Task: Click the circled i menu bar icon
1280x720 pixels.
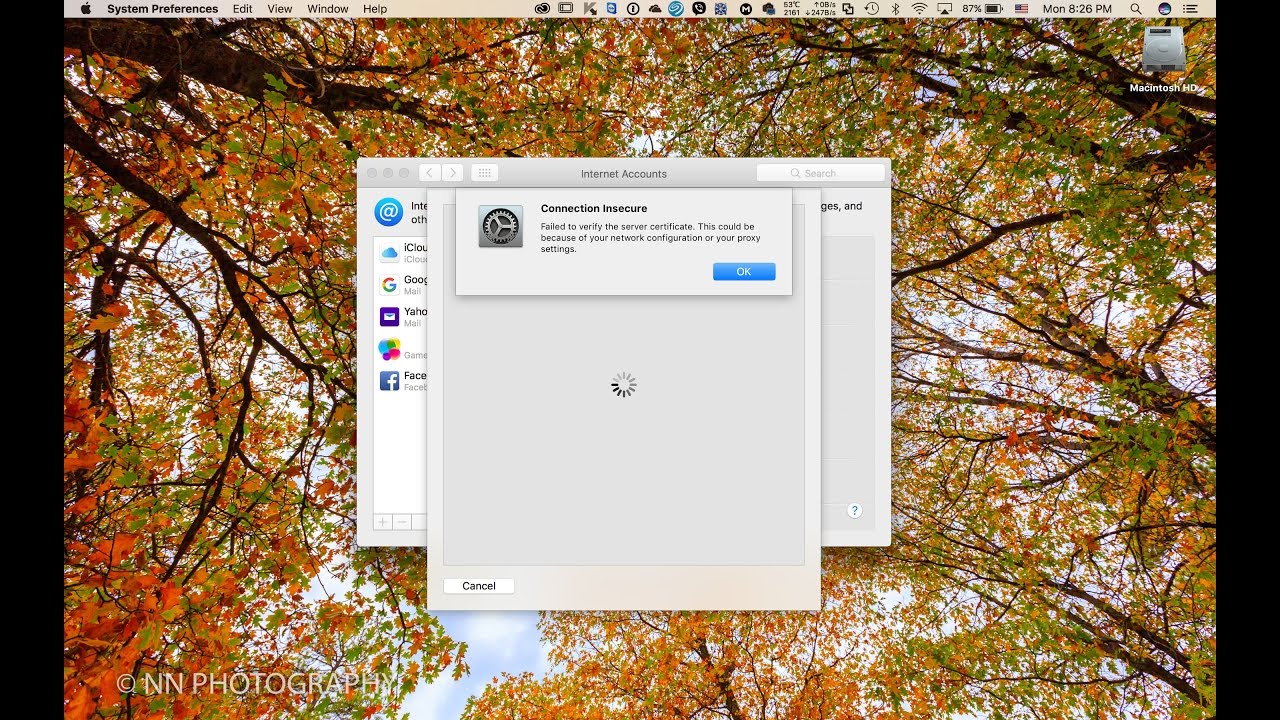Action: (x=633, y=8)
